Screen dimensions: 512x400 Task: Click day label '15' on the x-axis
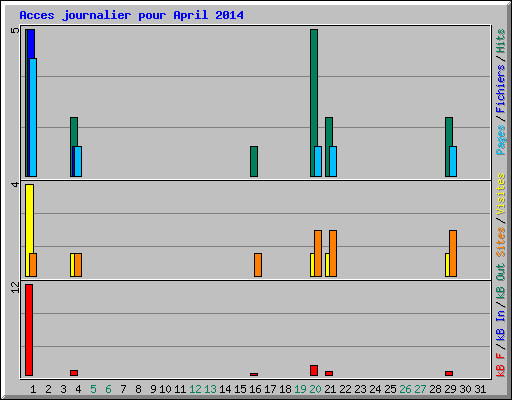pyautogui.click(x=240, y=389)
